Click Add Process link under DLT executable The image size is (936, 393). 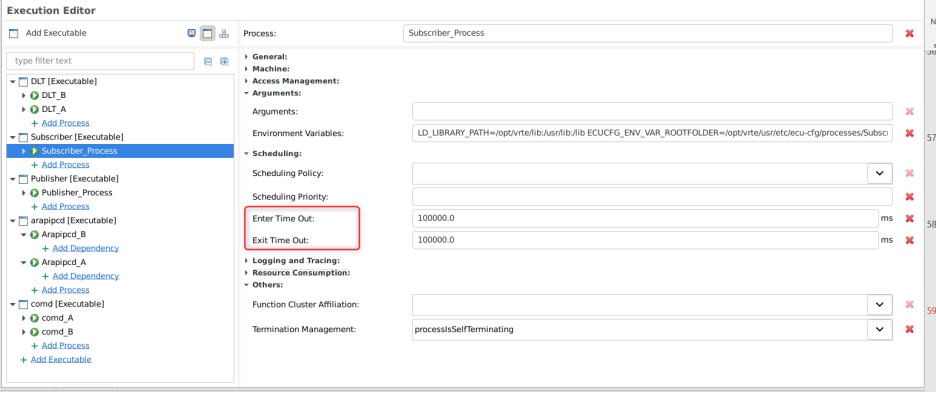pos(65,123)
